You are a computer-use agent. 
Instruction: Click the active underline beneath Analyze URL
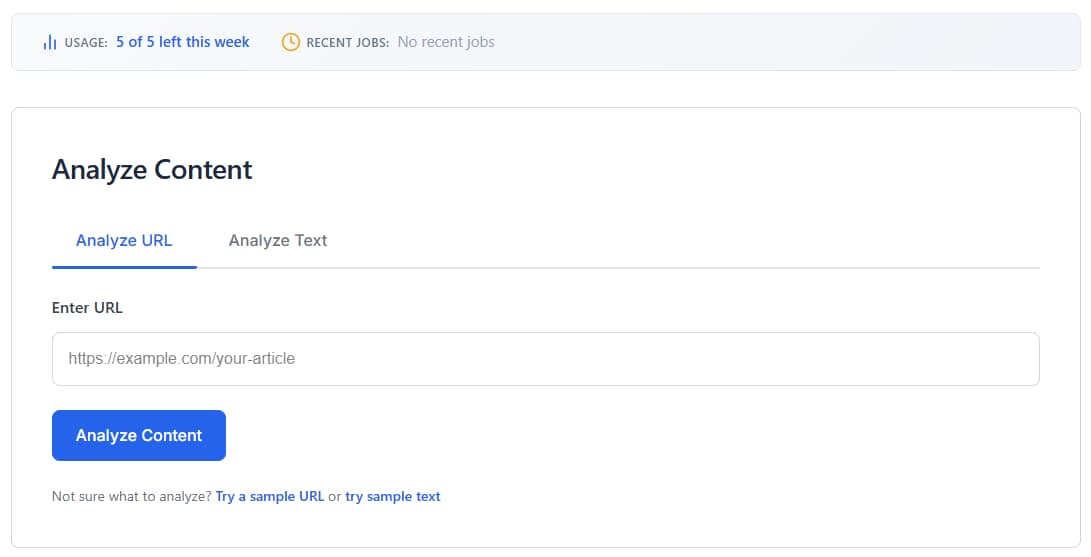(x=124, y=267)
